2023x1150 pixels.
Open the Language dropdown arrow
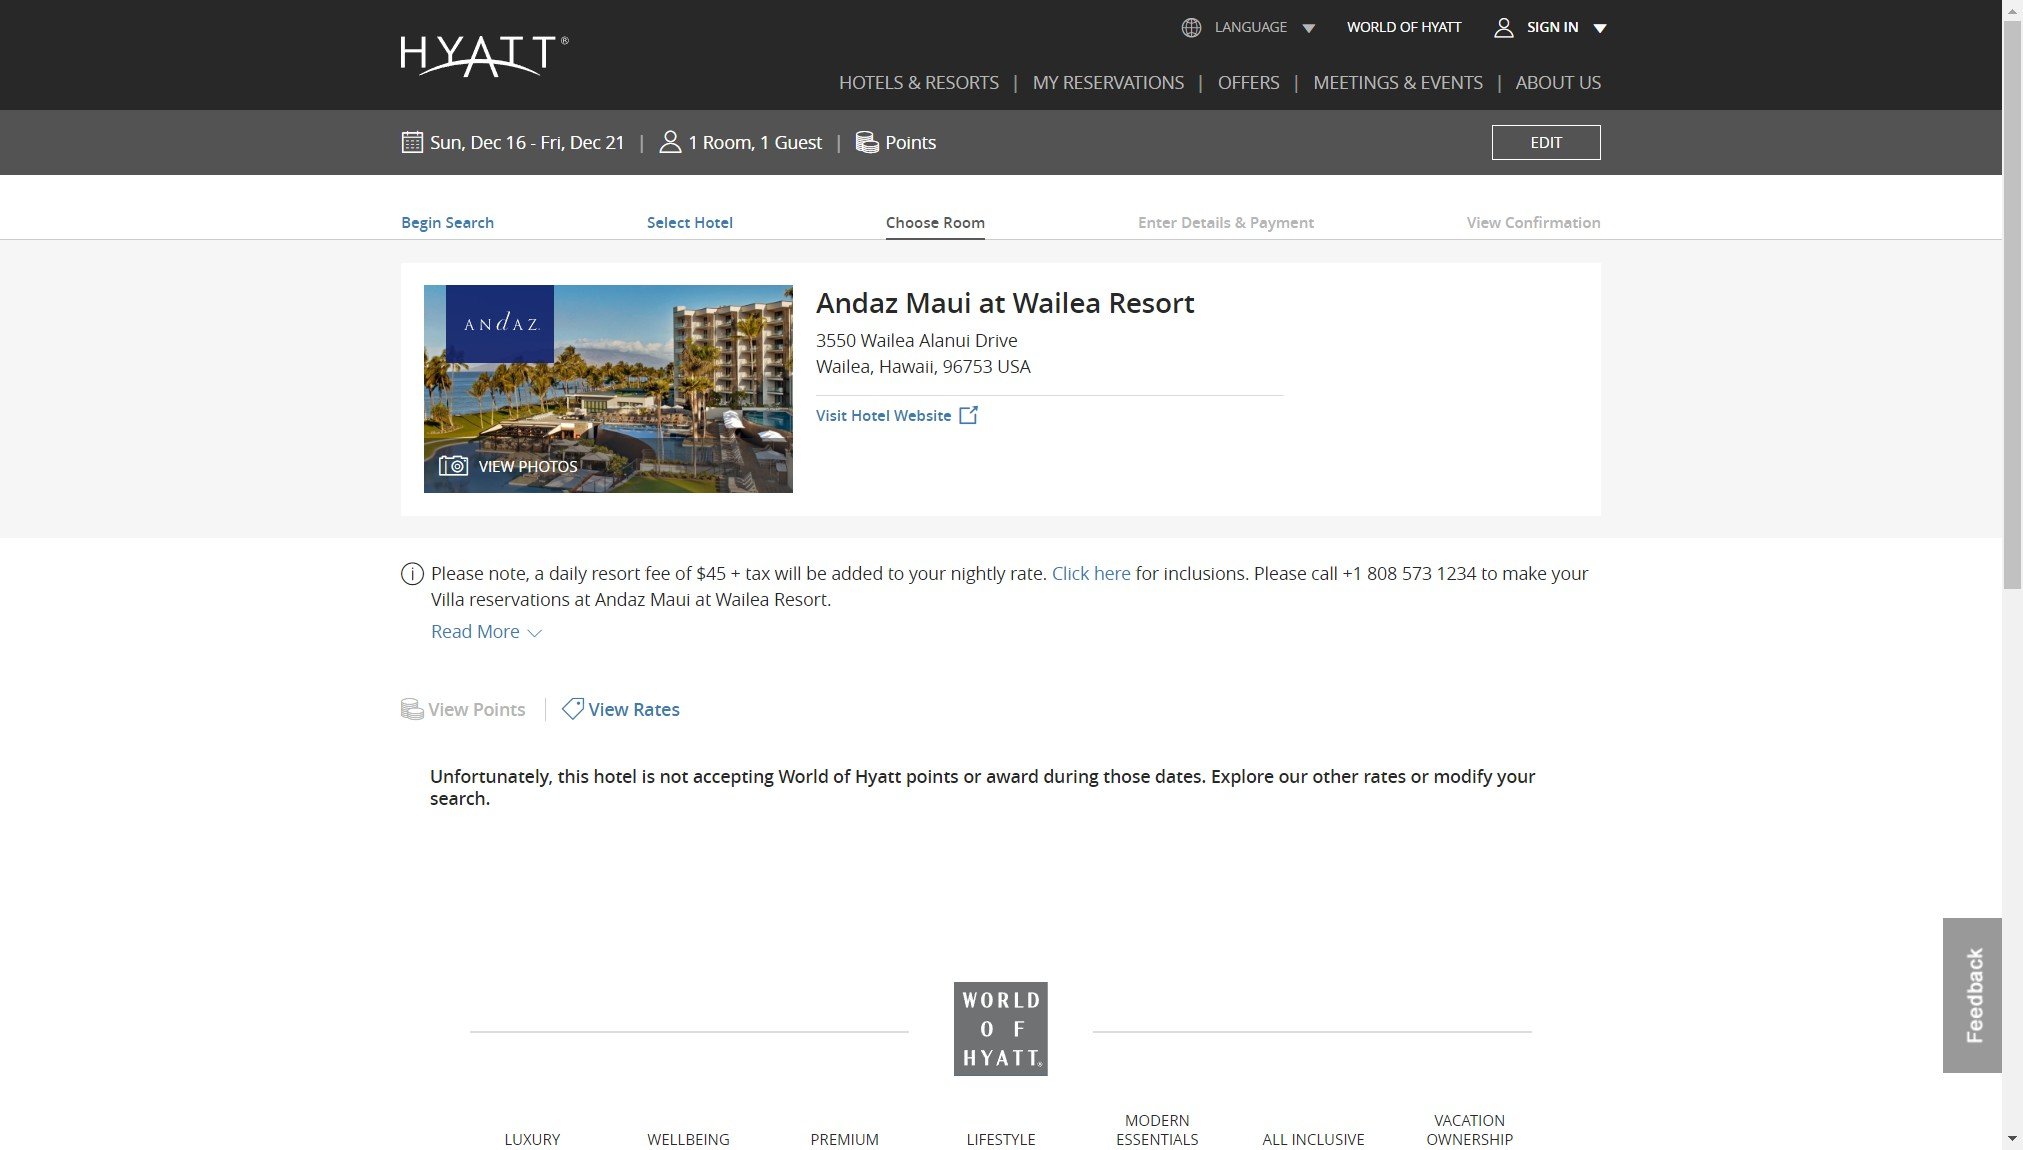coord(1308,28)
